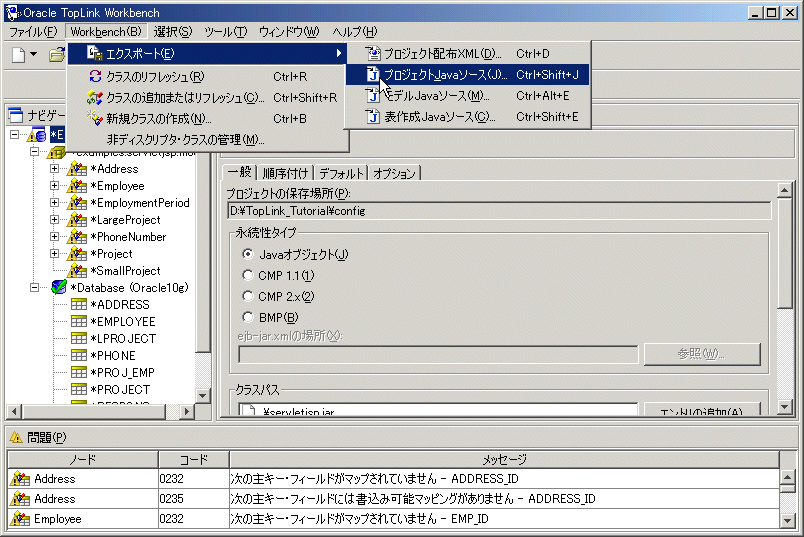Switch to the オプション tab
This screenshot has height=537, width=804.
coord(394,173)
